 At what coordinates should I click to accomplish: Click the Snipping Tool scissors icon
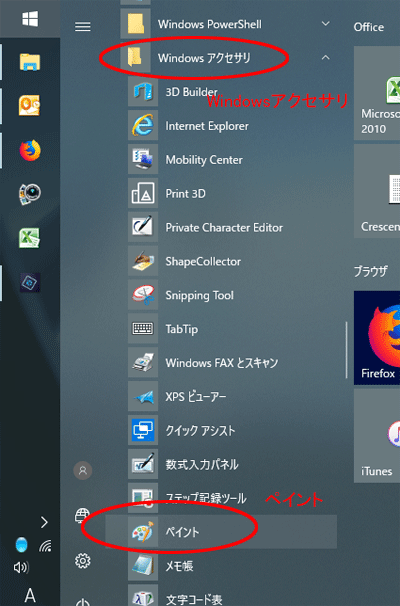point(143,295)
